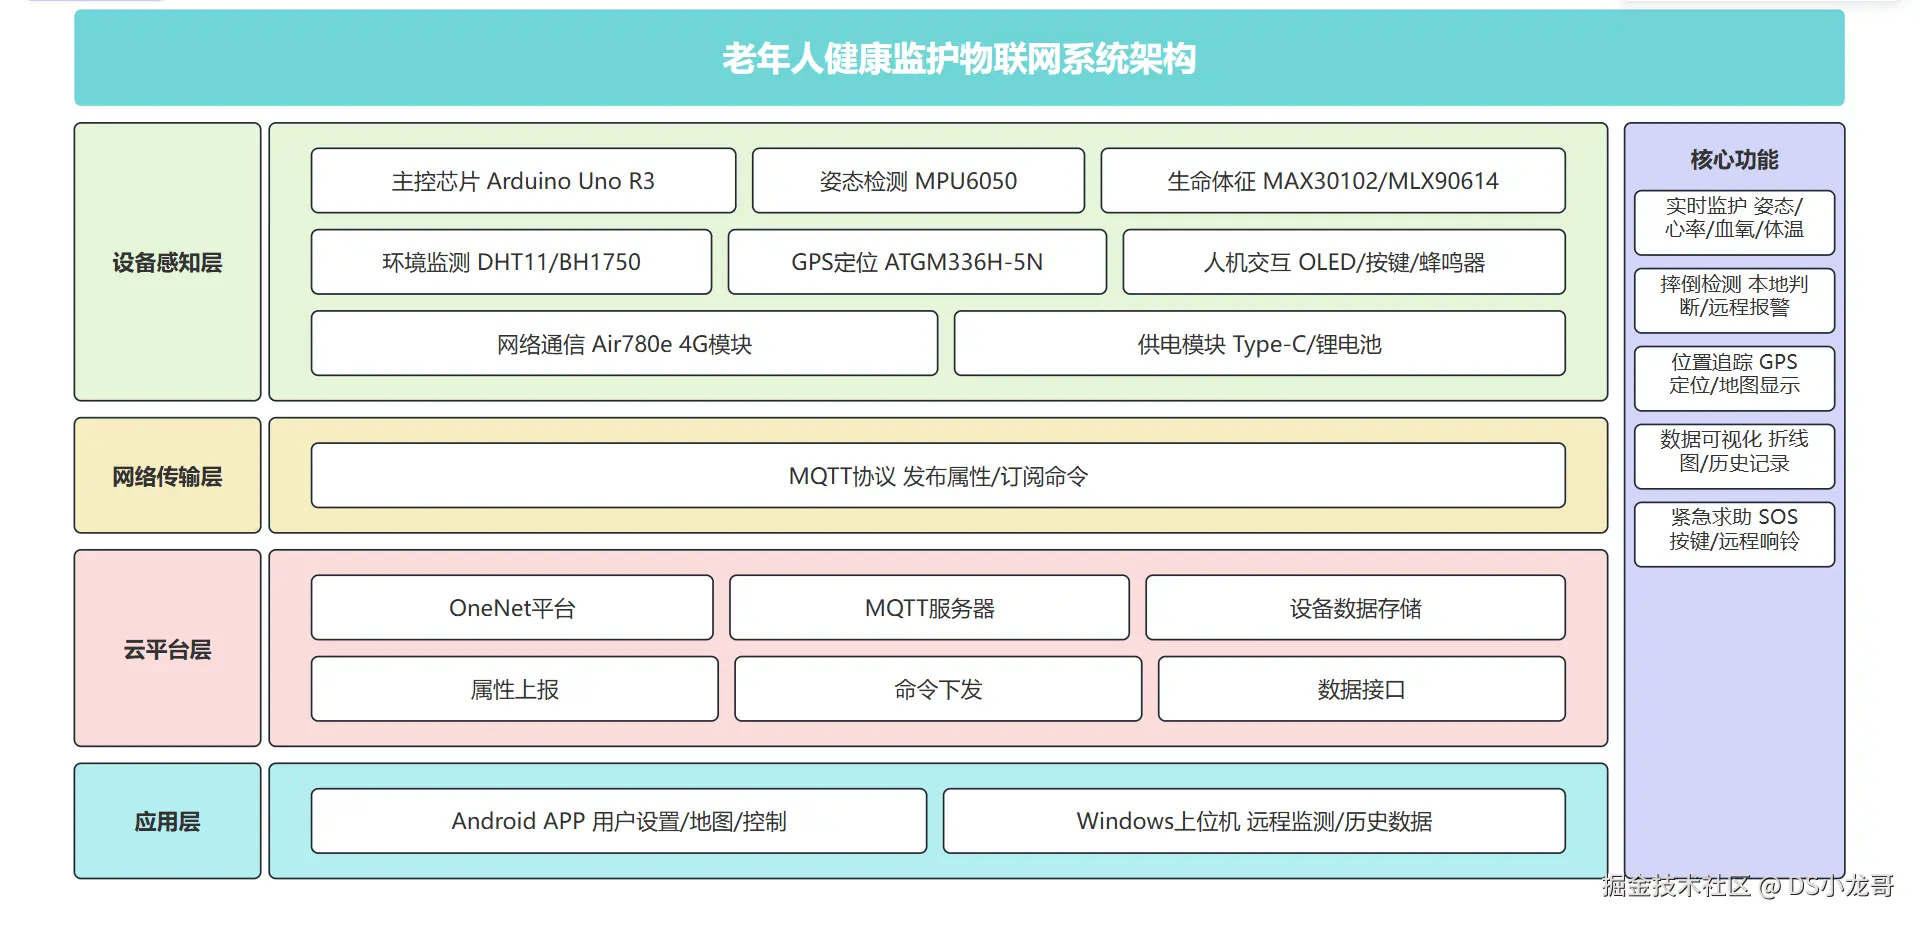Viewport: 1920px width, 925px height.
Task: Select the 网络传输层 layer label
Action: pyautogui.click(x=167, y=476)
